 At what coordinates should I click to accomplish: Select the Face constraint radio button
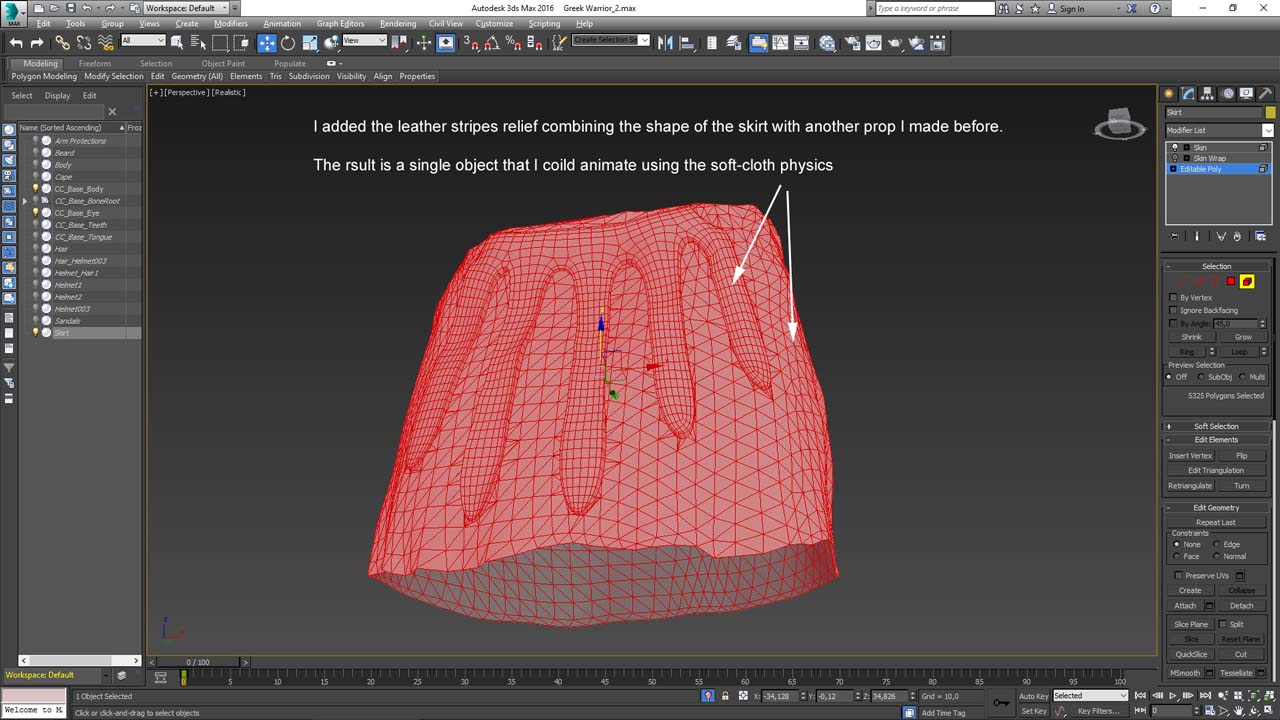click(x=1176, y=556)
